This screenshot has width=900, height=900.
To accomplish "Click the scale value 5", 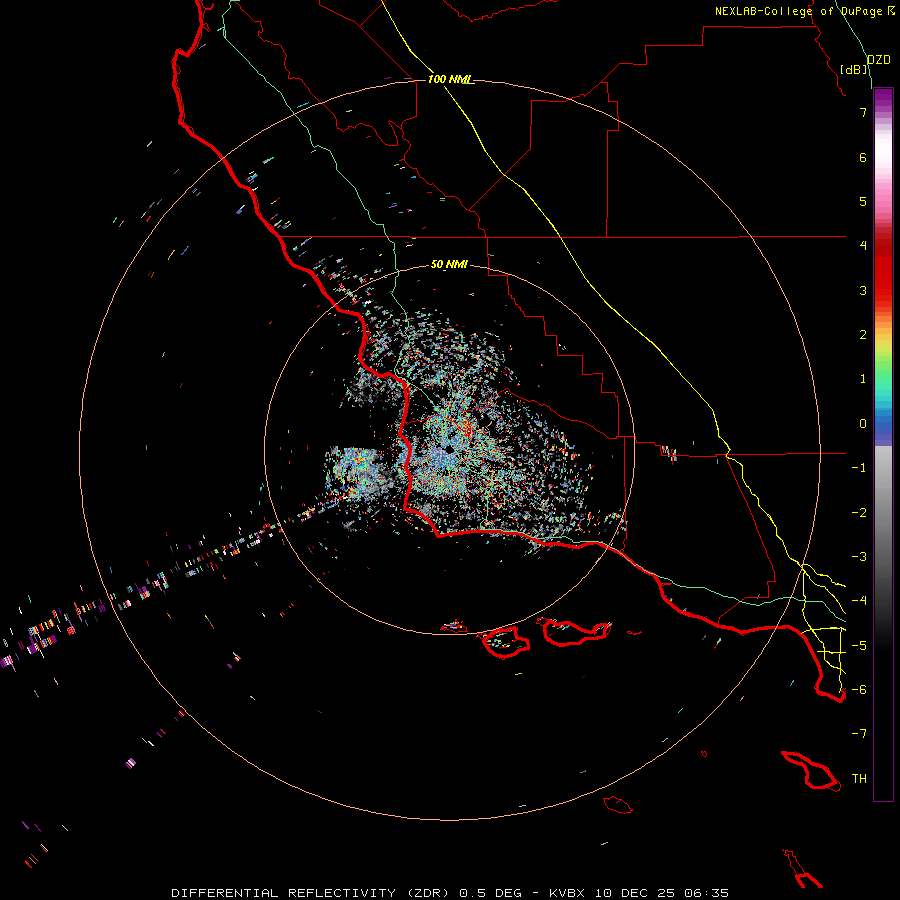I will 863,201.
